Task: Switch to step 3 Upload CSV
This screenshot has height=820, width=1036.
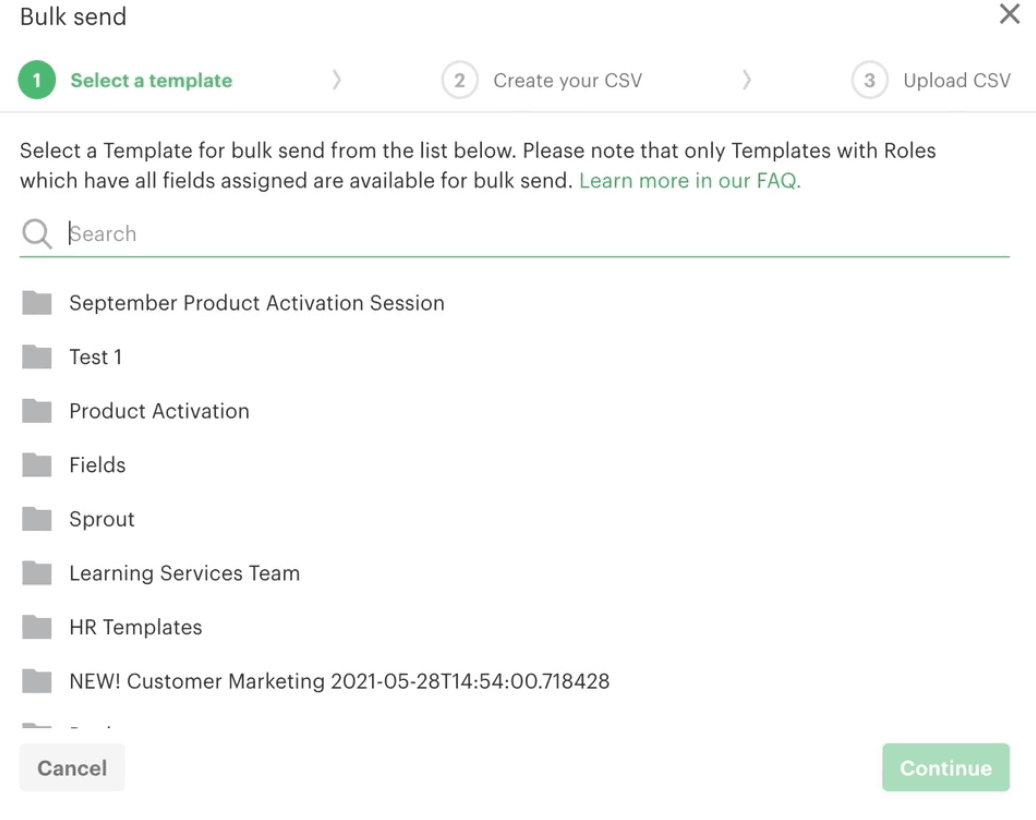Action: tap(956, 81)
